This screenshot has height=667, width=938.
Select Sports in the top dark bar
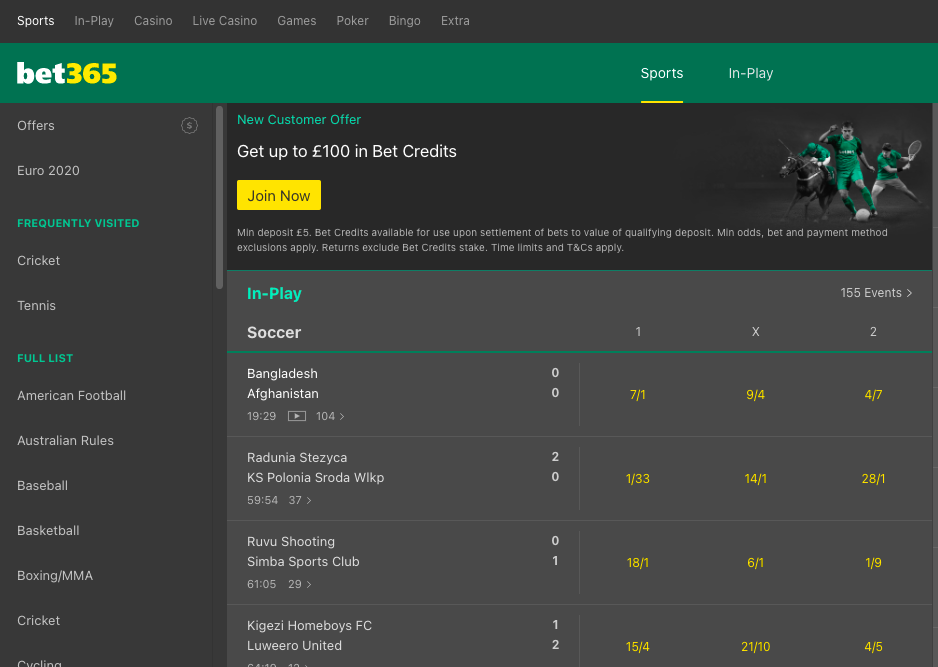(x=36, y=21)
